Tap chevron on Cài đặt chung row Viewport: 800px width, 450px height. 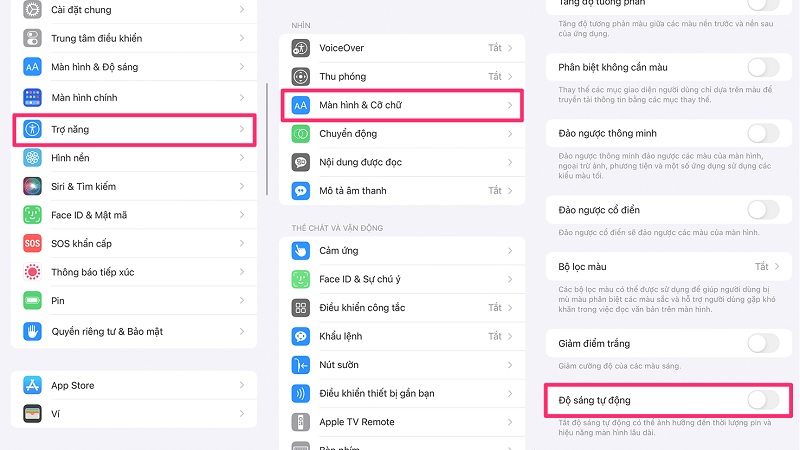pos(242,9)
